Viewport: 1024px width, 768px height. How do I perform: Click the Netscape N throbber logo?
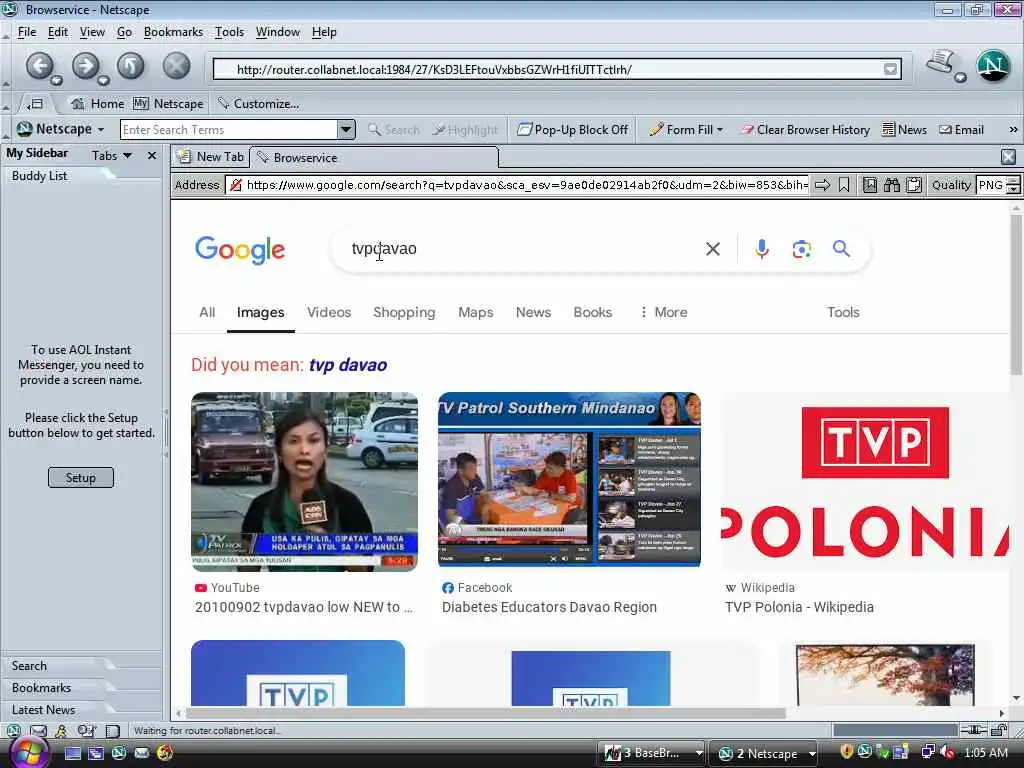tap(993, 66)
